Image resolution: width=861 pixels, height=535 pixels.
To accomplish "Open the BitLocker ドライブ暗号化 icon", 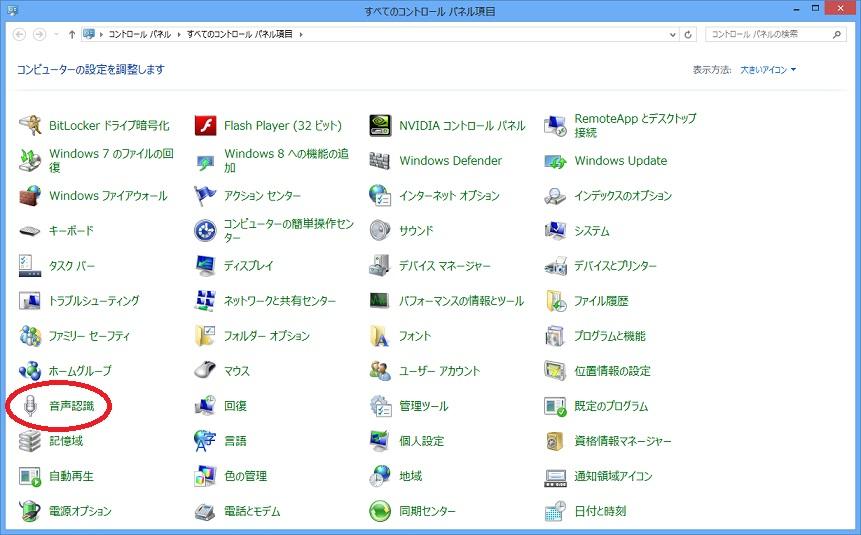I will [x=30, y=126].
